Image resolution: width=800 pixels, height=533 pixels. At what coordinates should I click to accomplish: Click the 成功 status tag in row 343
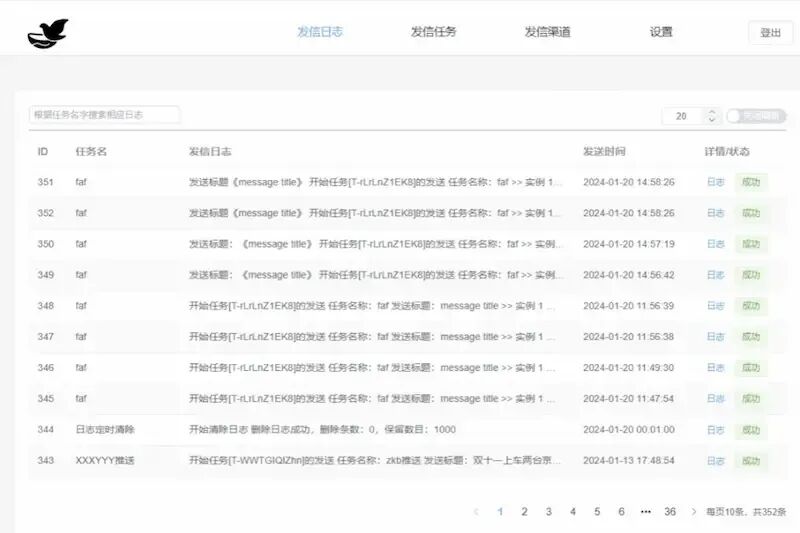[x=751, y=461]
